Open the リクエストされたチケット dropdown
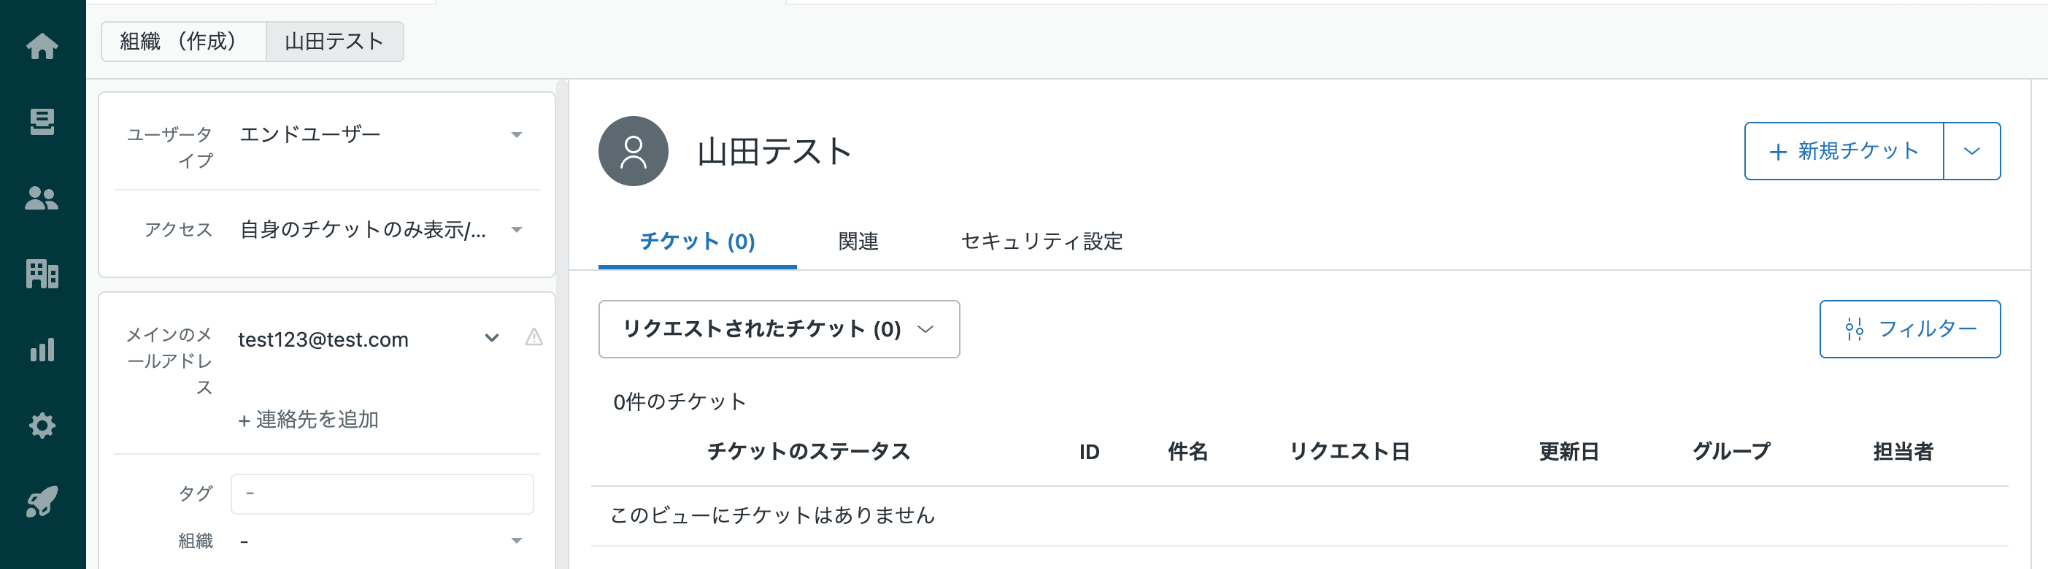 click(x=778, y=329)
